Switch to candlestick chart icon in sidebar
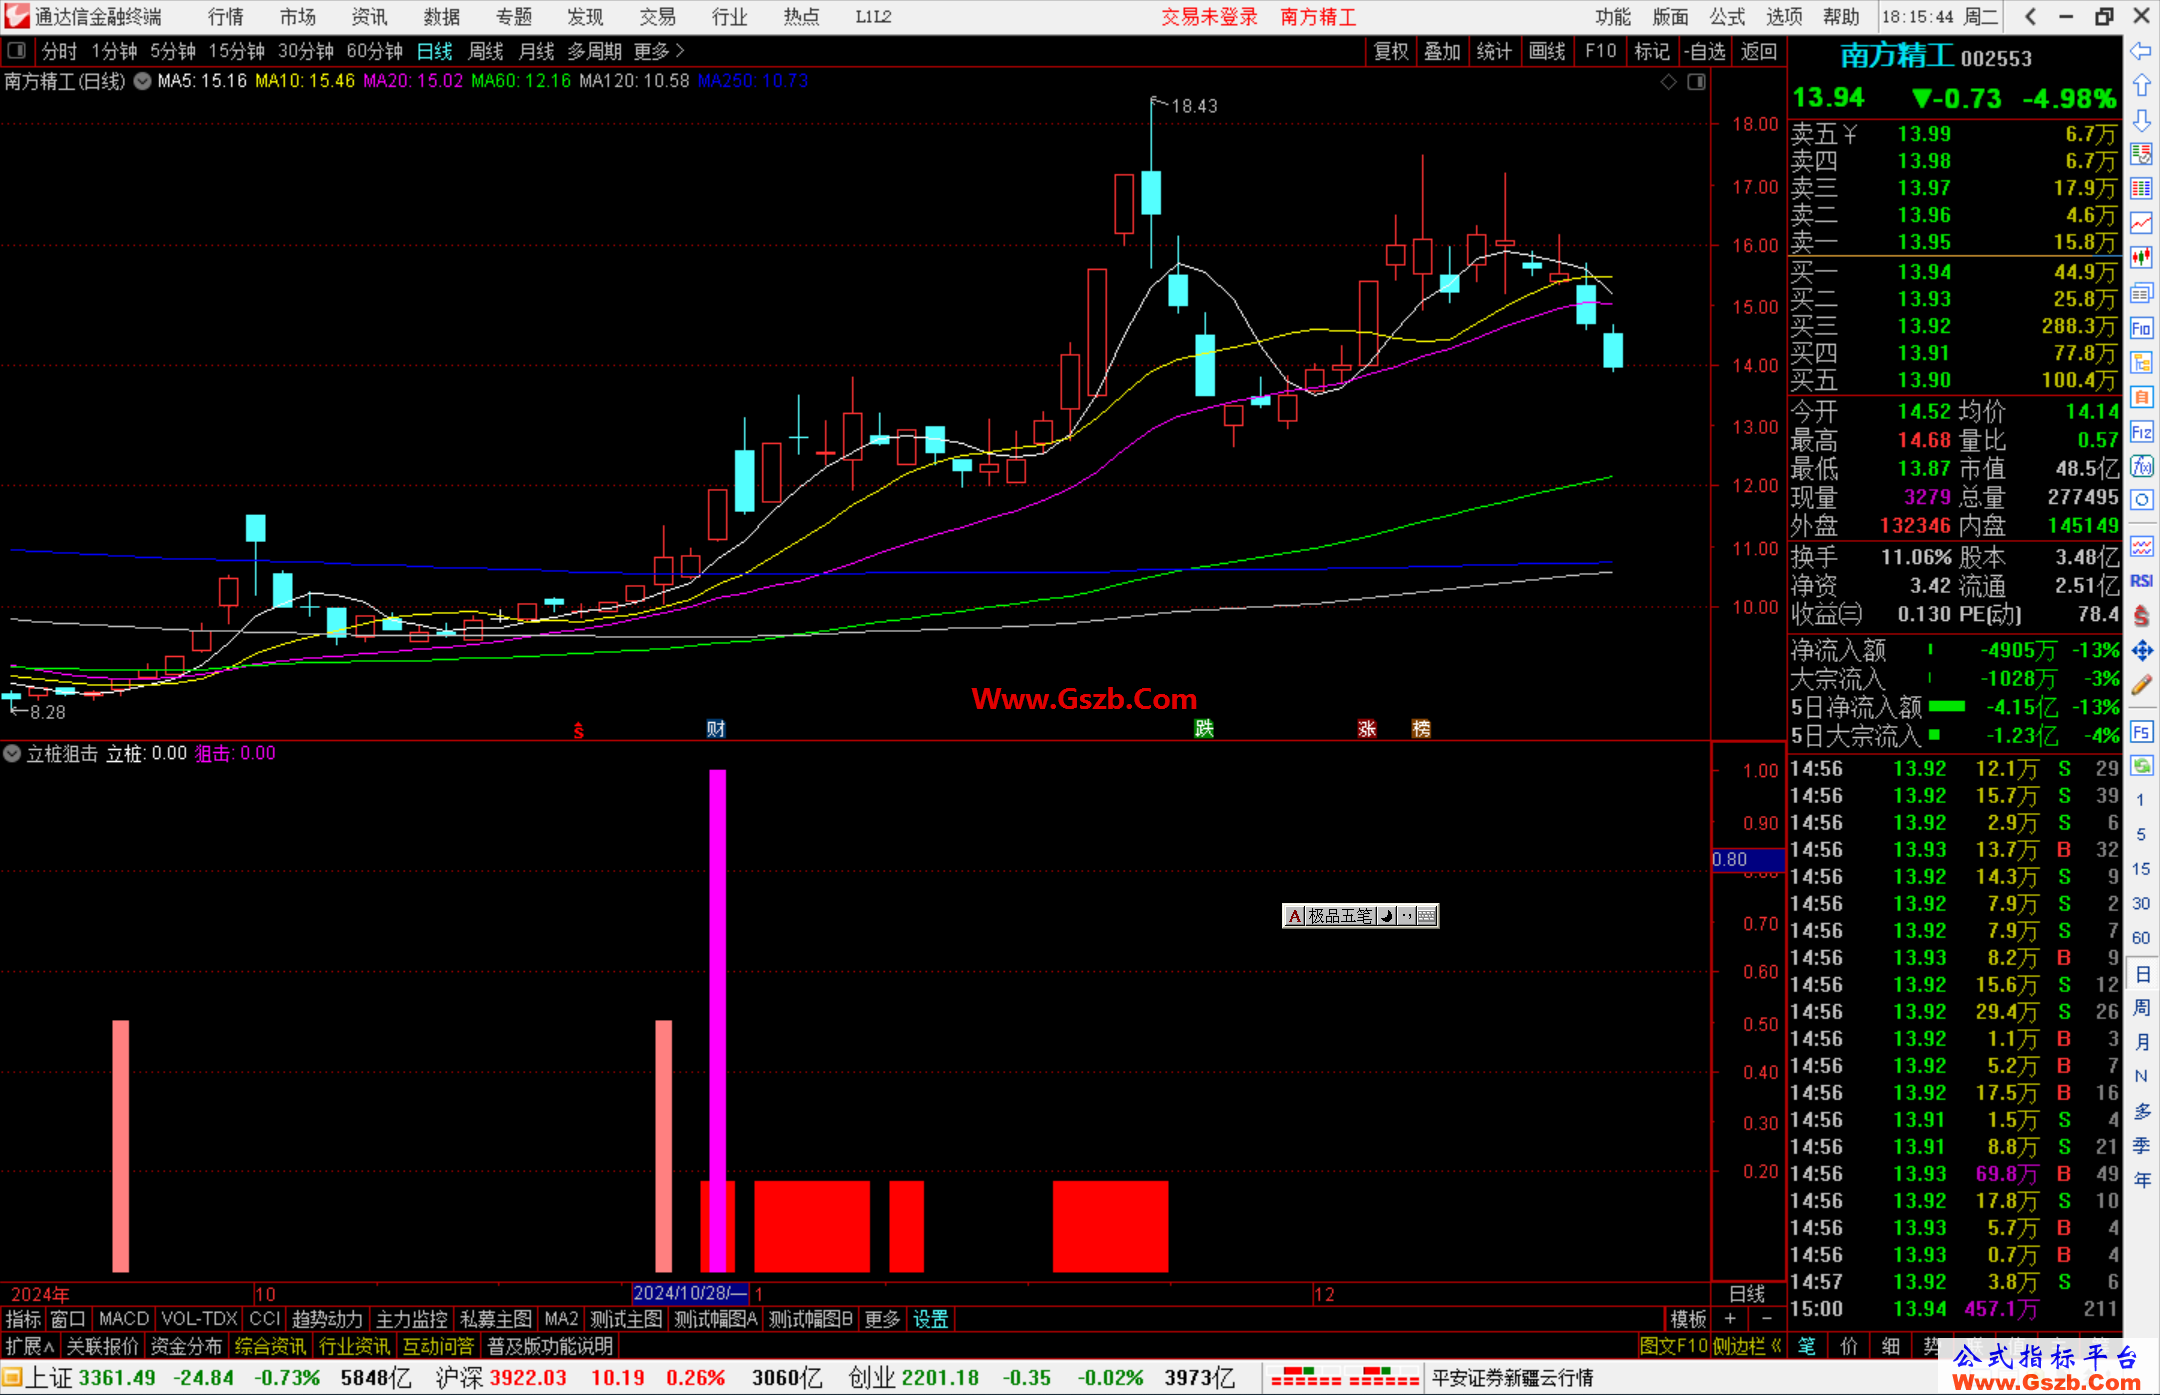The width and height of the screenshot is (2160, 1395). (x=2141, y=258)
